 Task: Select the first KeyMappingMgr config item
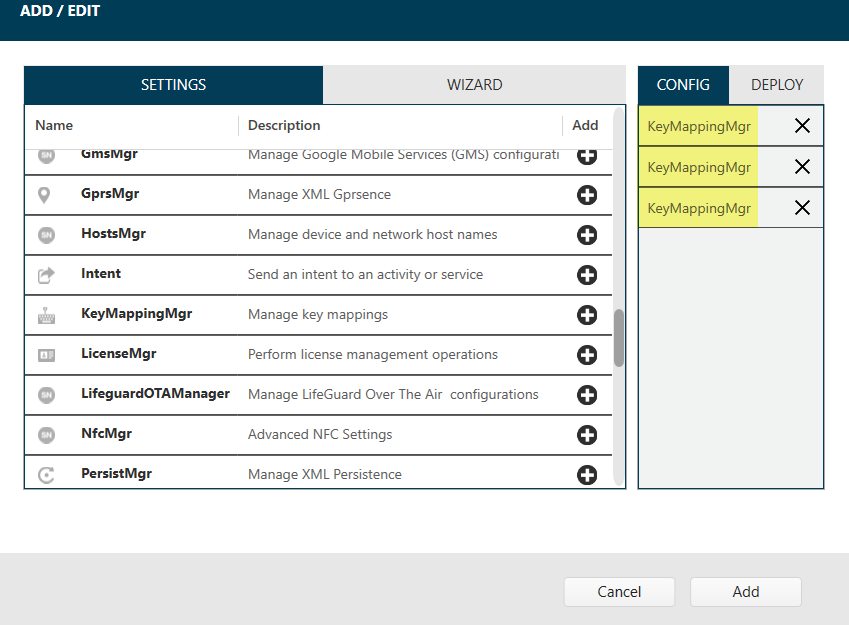[699, 126]
